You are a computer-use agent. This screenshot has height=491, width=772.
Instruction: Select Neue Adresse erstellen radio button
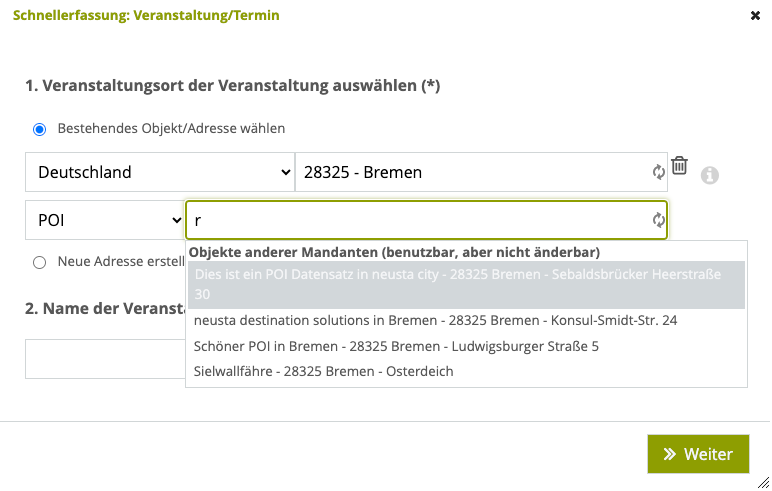pyautogui.click(x=39, y=262)
